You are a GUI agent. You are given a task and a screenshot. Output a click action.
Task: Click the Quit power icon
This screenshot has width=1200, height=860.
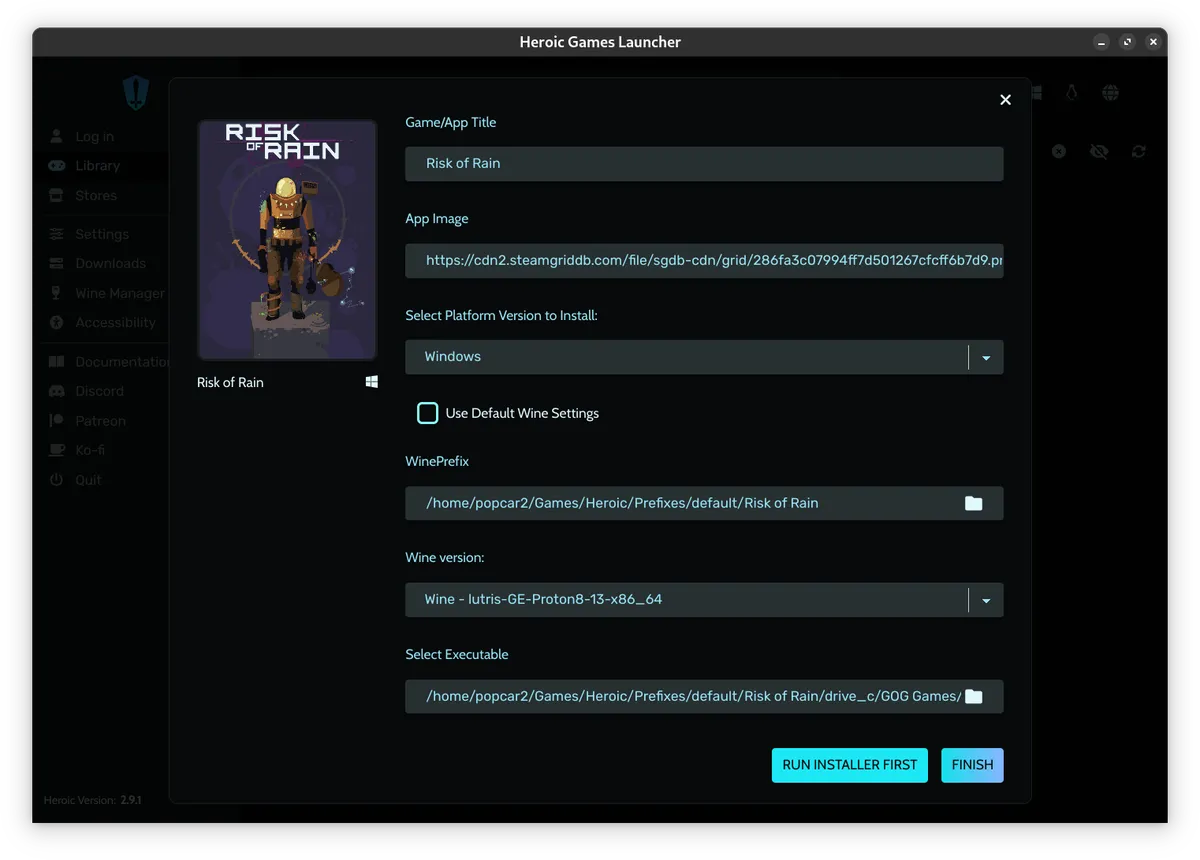56,480
